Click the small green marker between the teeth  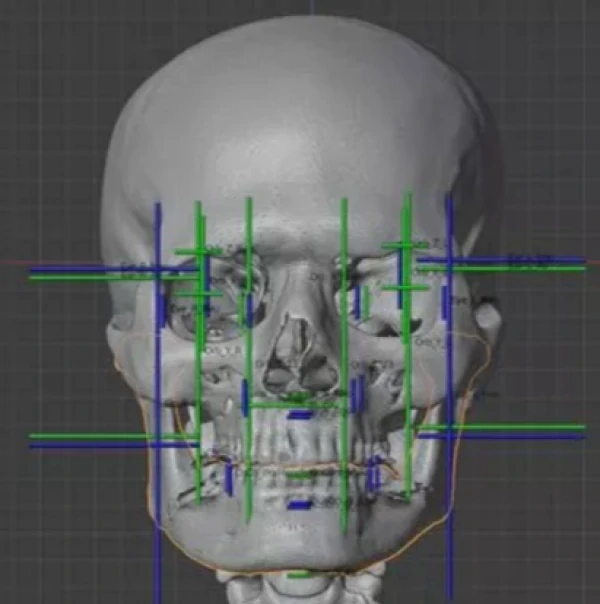[x=298, y=476]
